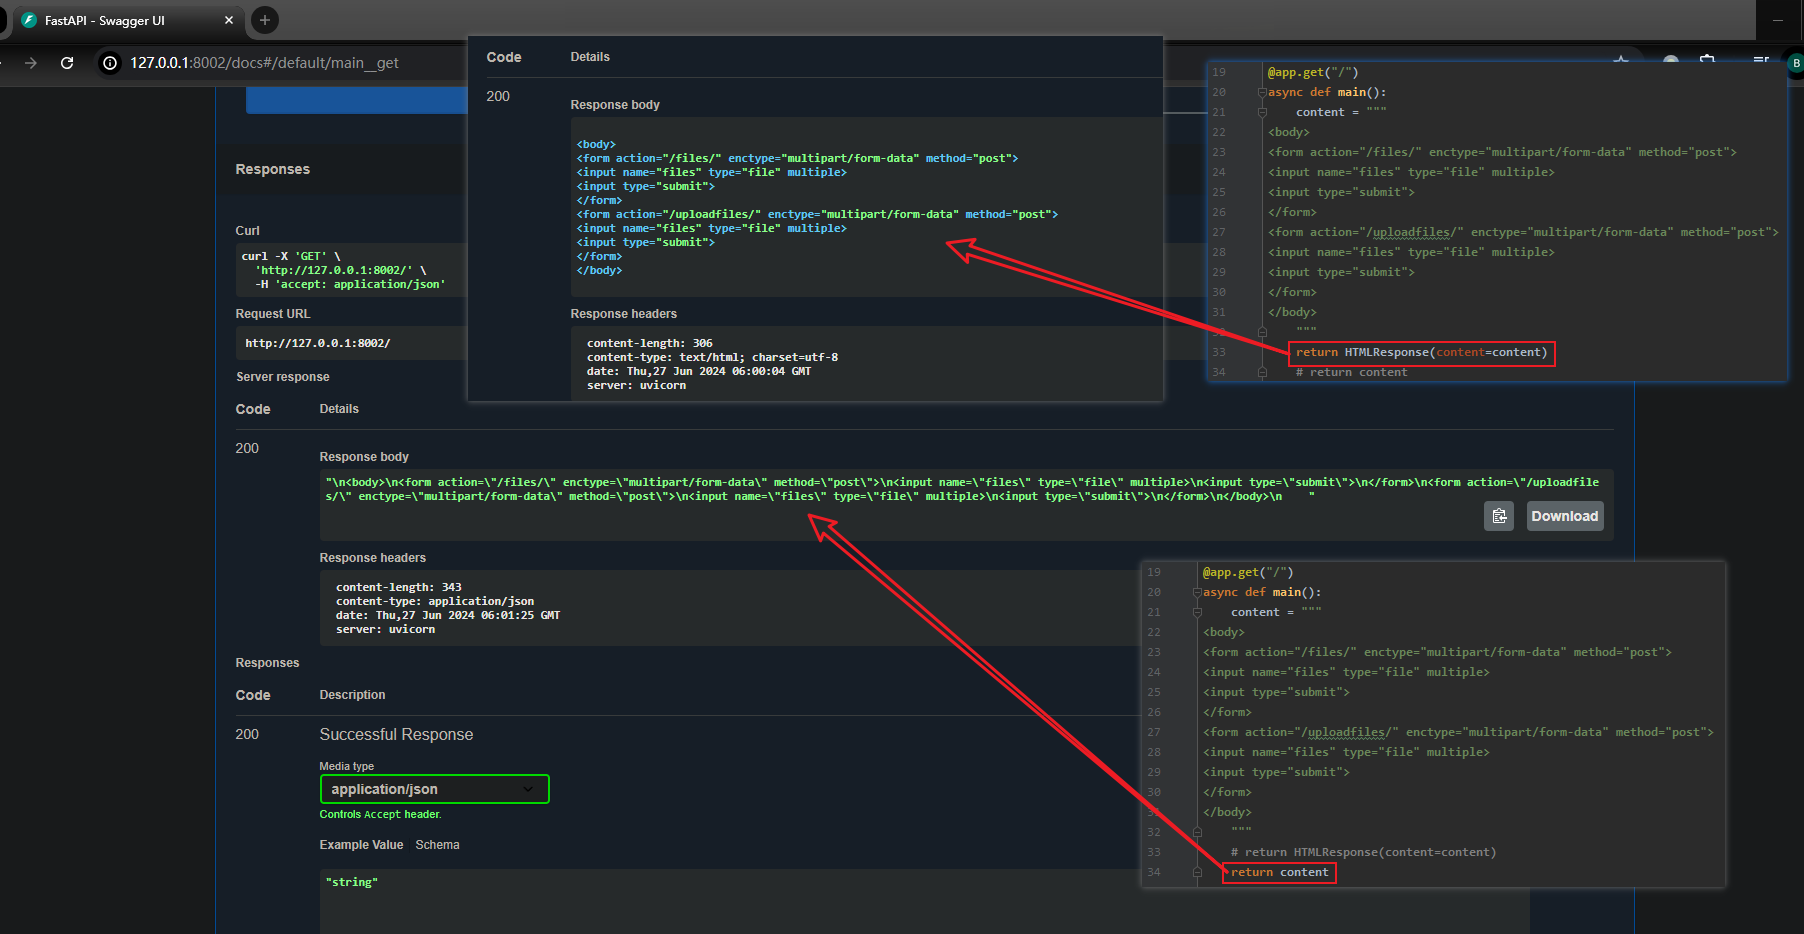
Task: Switch to the Example Value tab
Action: coord(361,845)
